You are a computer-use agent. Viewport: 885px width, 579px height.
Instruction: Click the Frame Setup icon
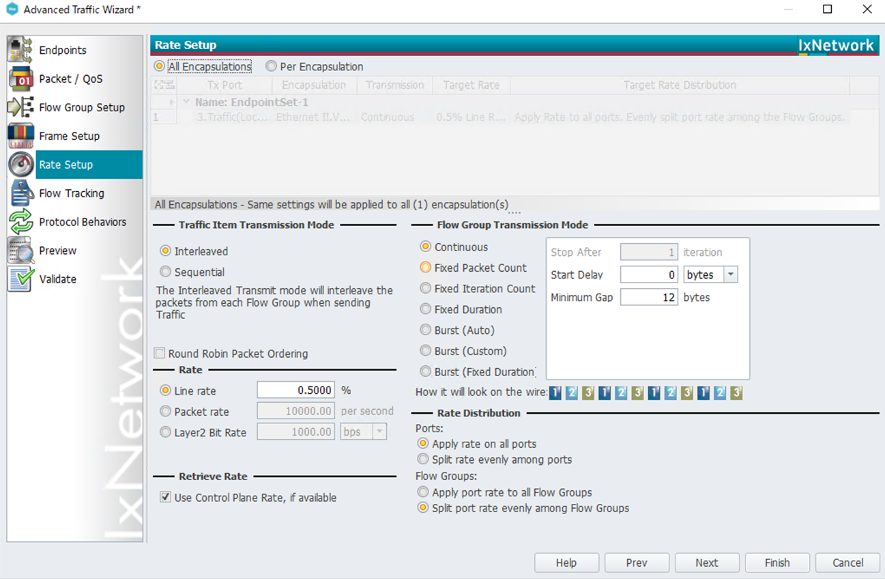(x=21, y=136)
